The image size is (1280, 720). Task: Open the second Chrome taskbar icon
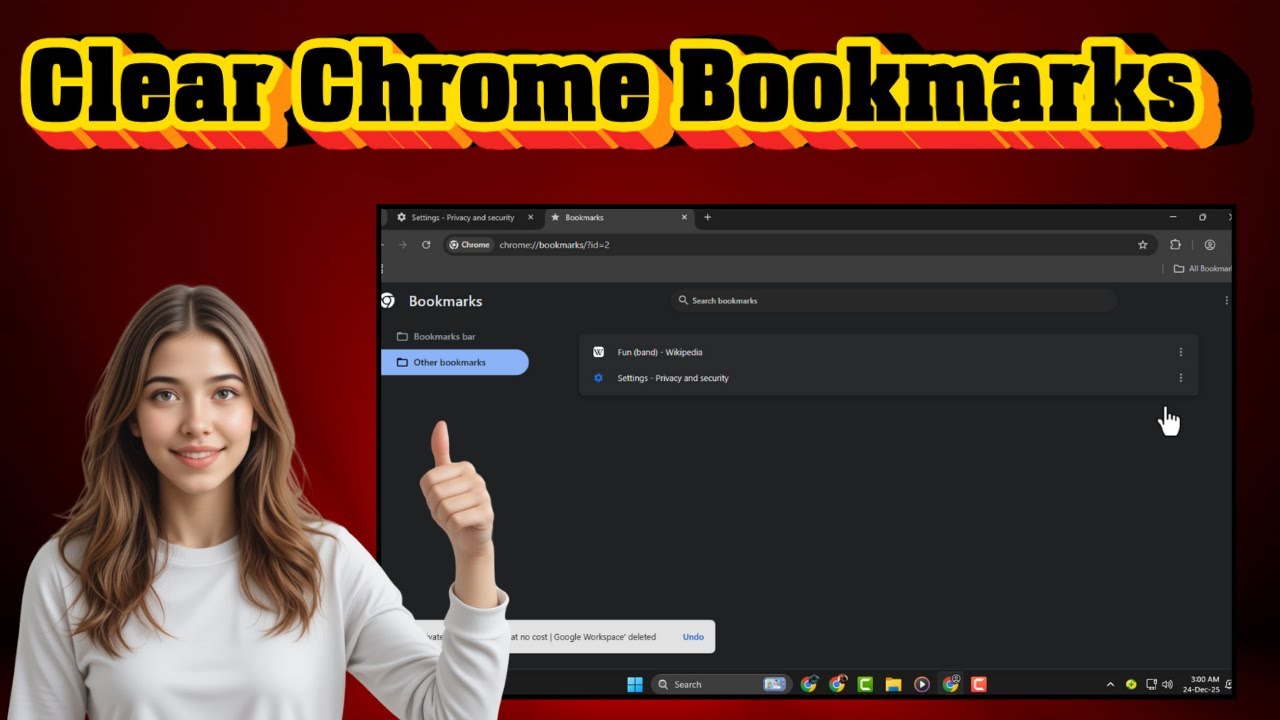(837, 684)
